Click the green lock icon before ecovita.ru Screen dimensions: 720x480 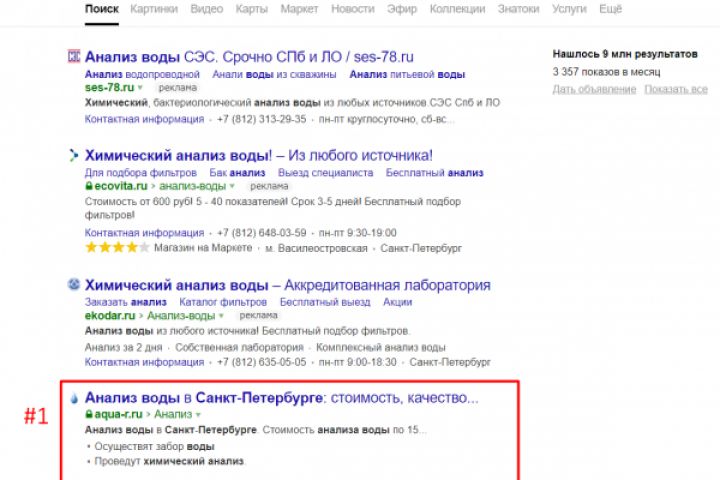(x=89, y=186)
